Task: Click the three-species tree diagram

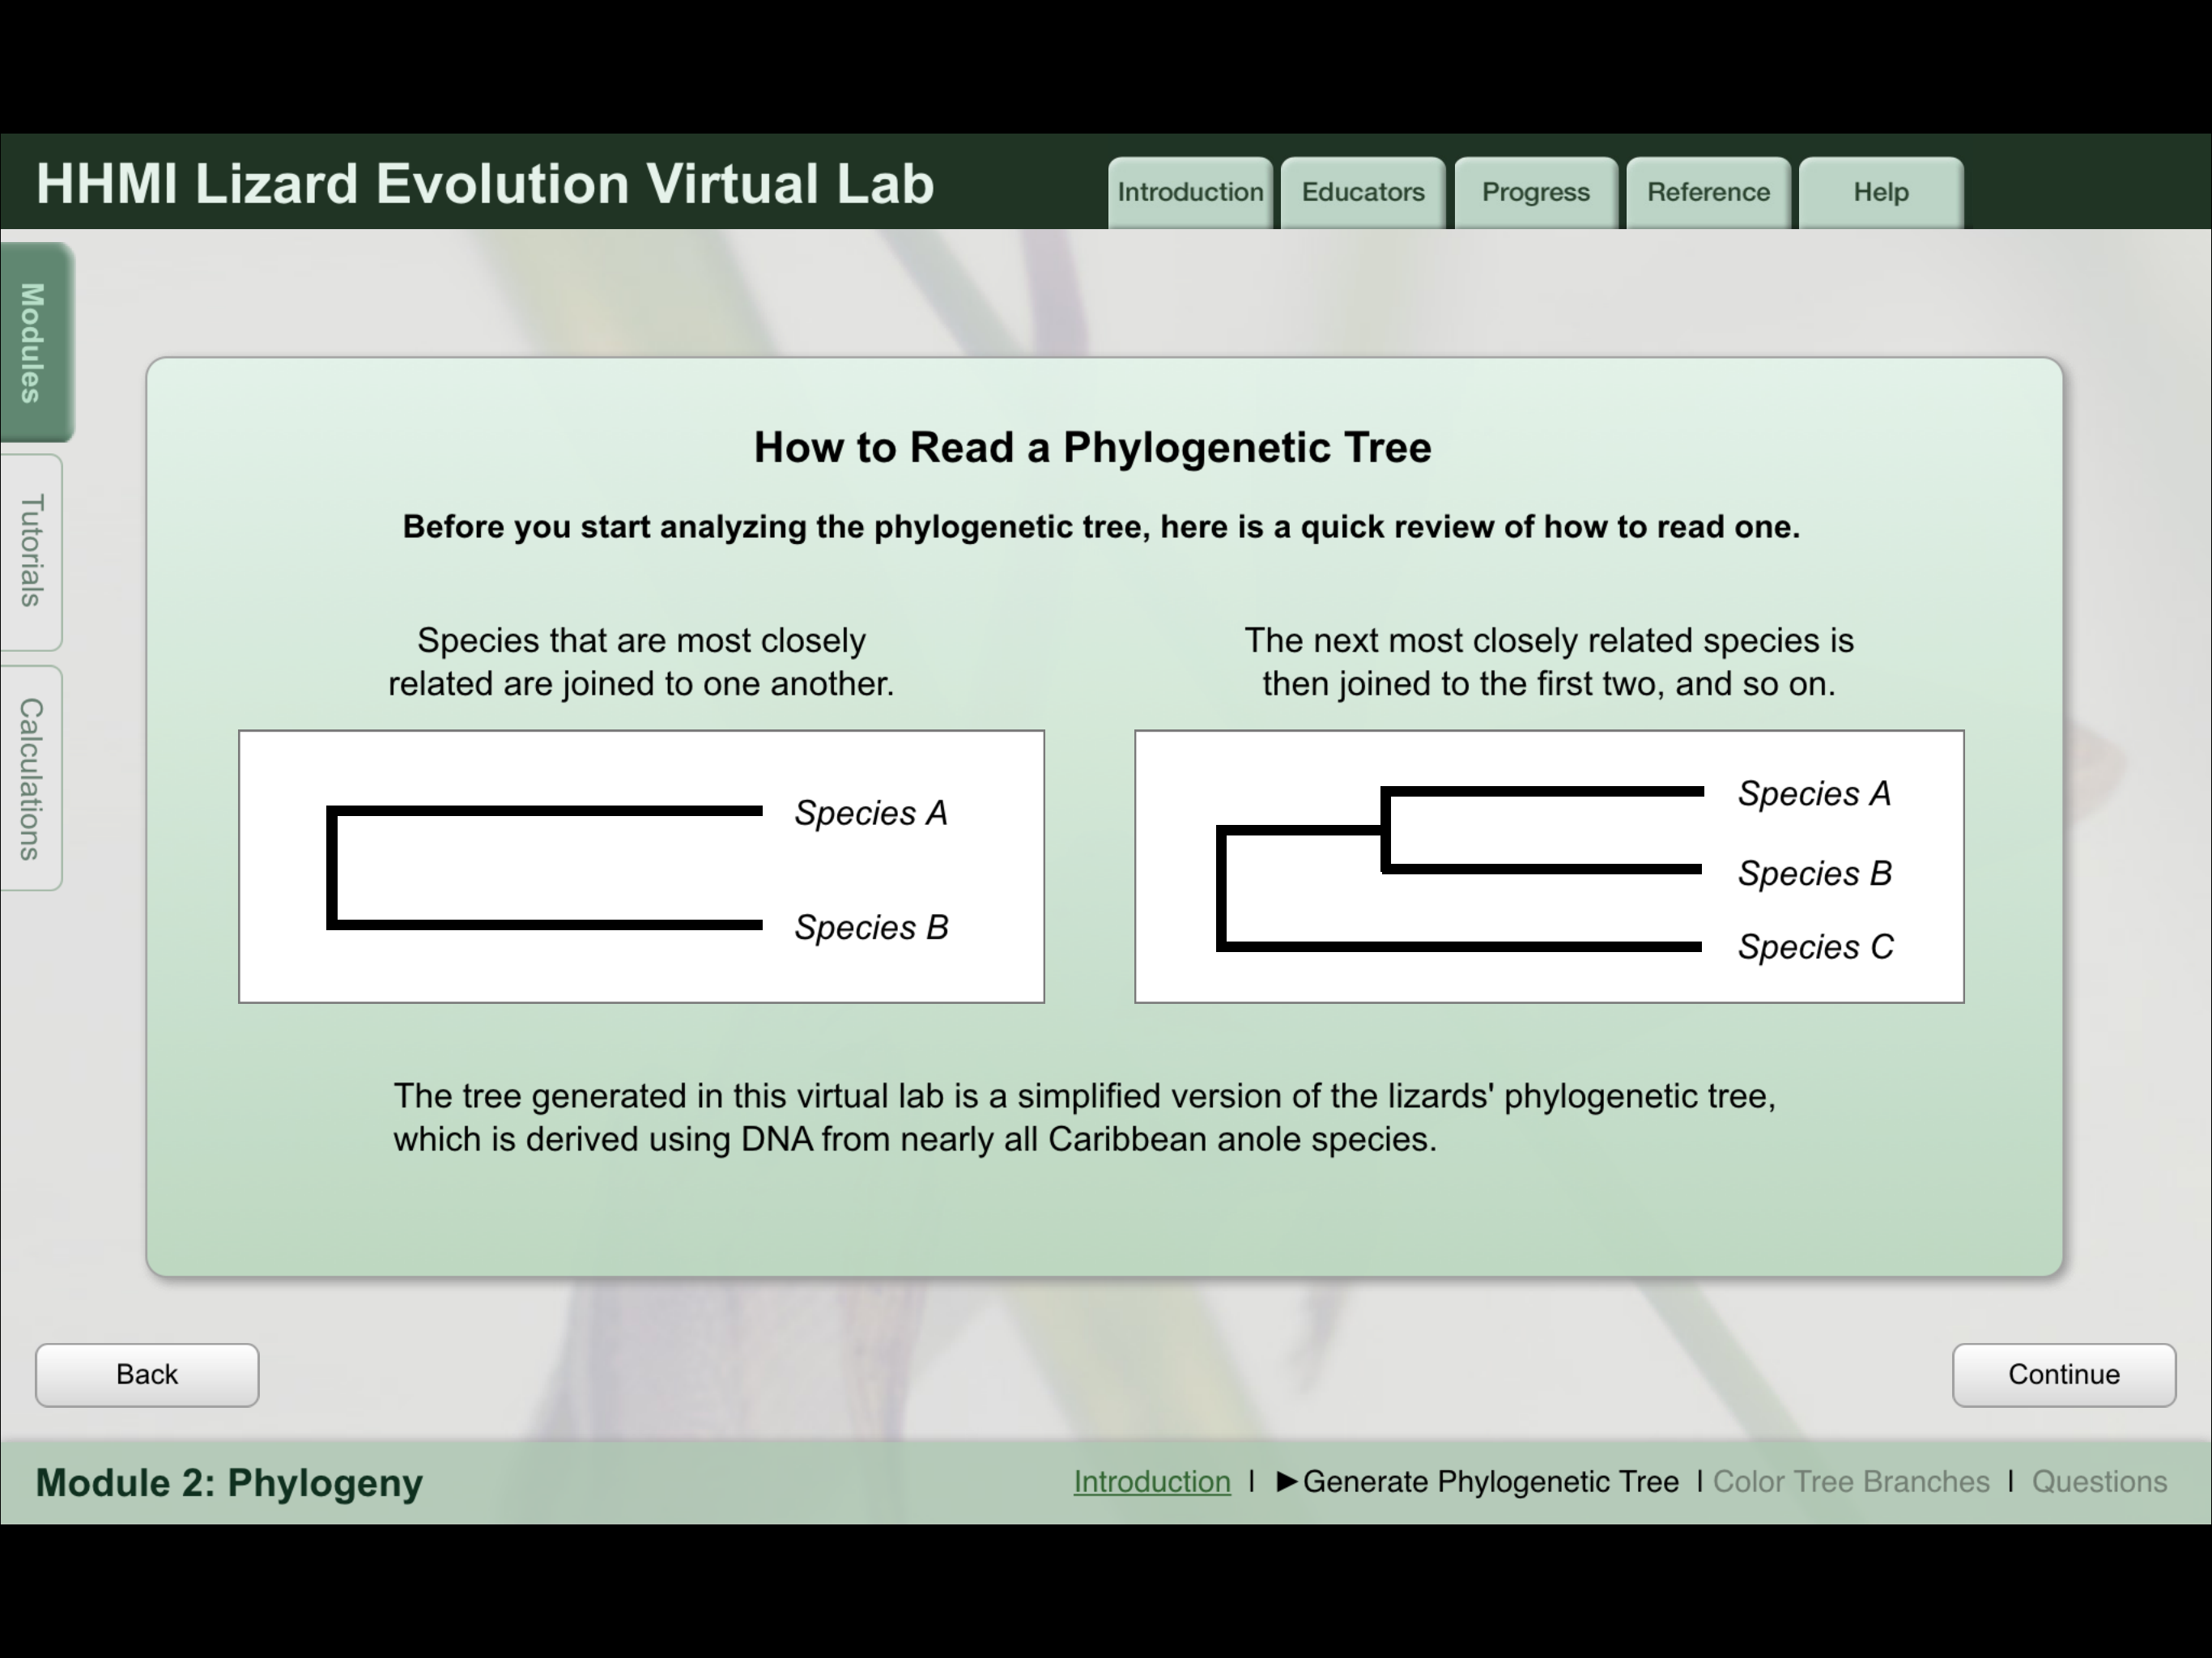Action: point(1548,866)
